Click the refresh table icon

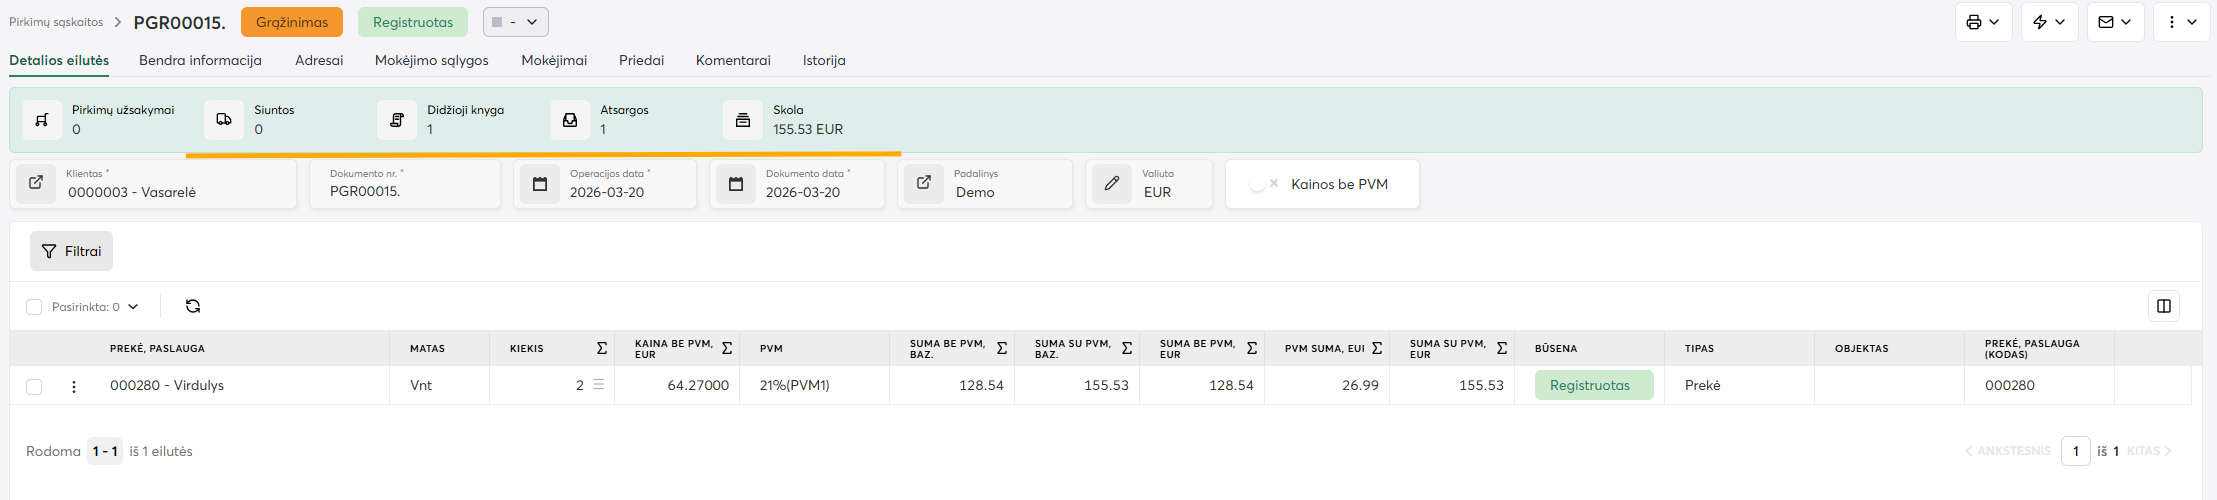pos(193,306)
